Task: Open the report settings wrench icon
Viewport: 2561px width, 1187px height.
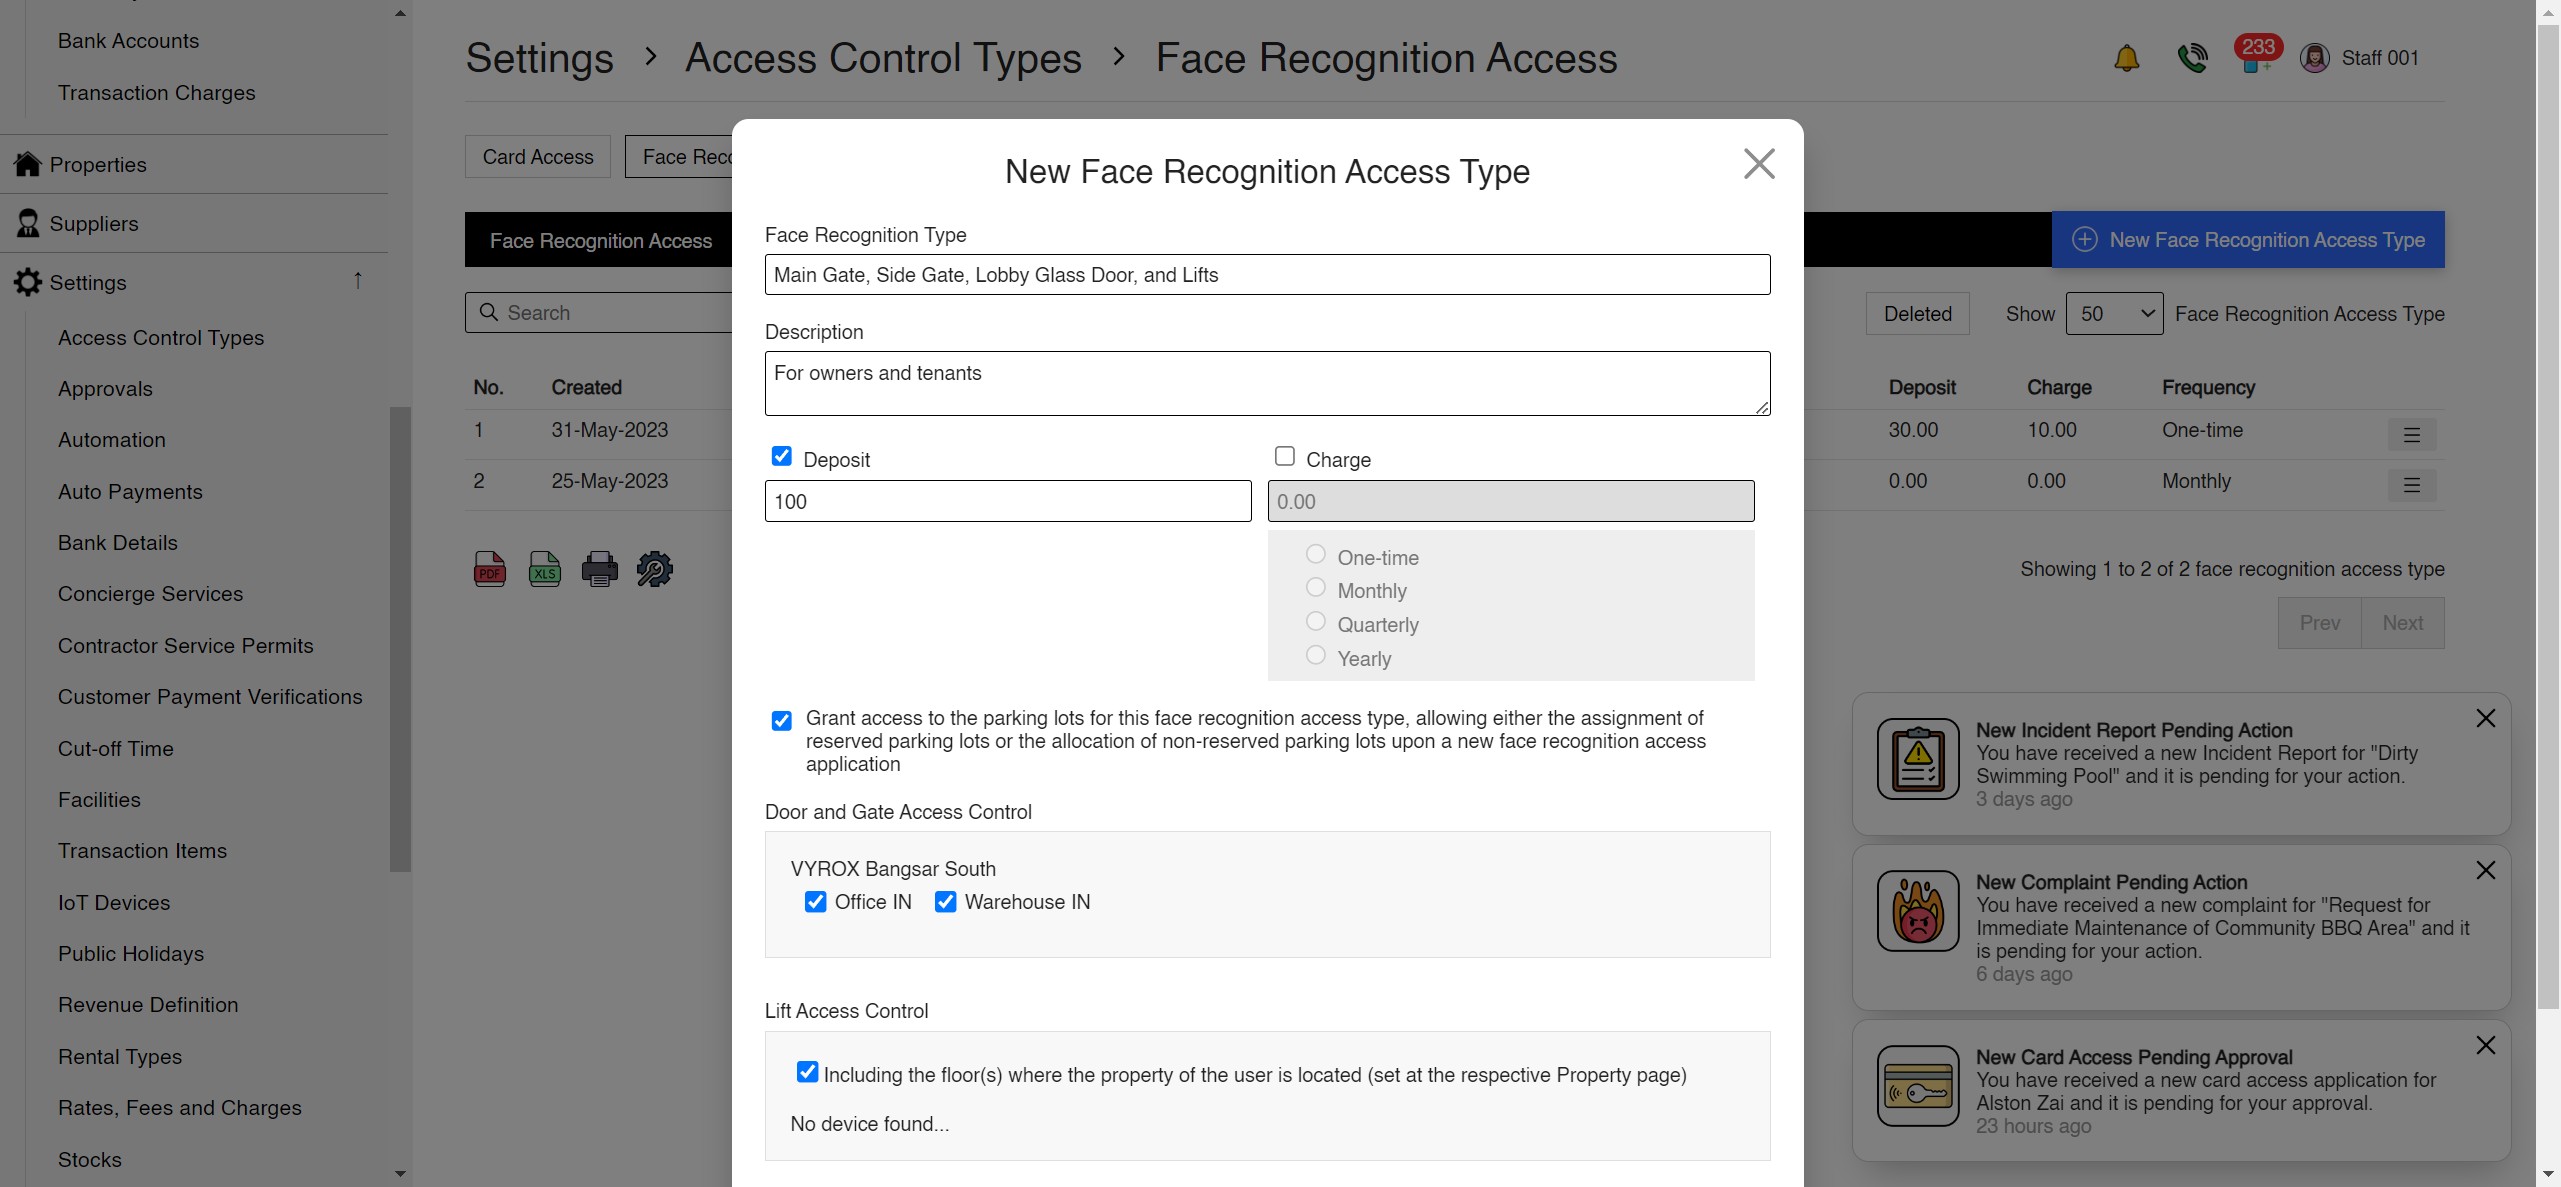Action: [x=654, y=568]
